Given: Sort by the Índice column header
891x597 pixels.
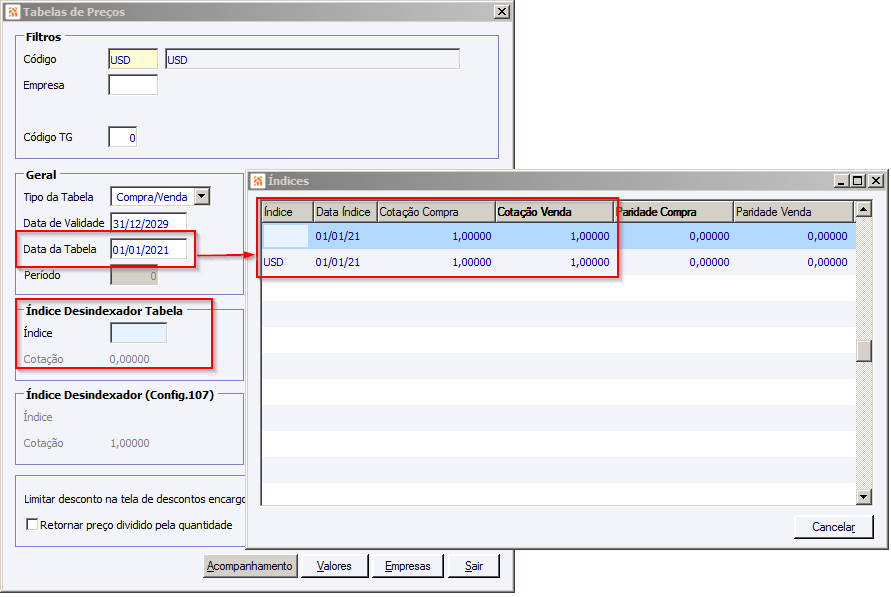Looking at the screenshot, I should (288, 212).
